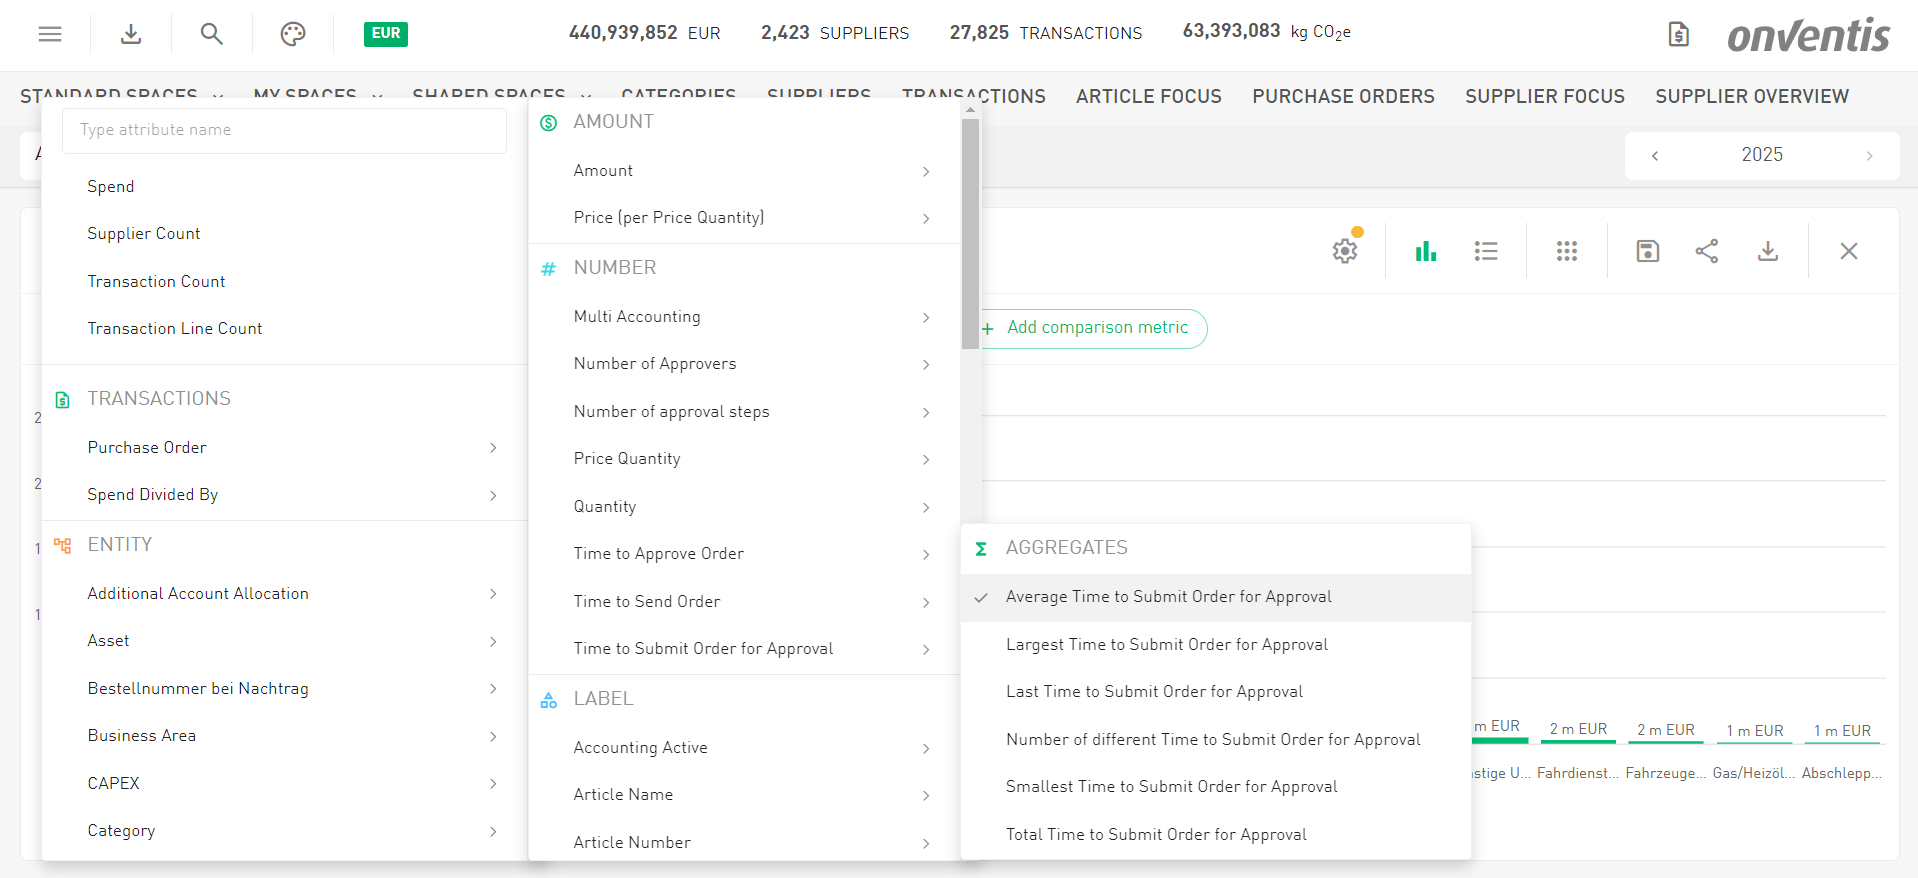The height and width of the screenshot is (878, 1918).
Task: Click the download icon in top bar
Action: (131, 34)
